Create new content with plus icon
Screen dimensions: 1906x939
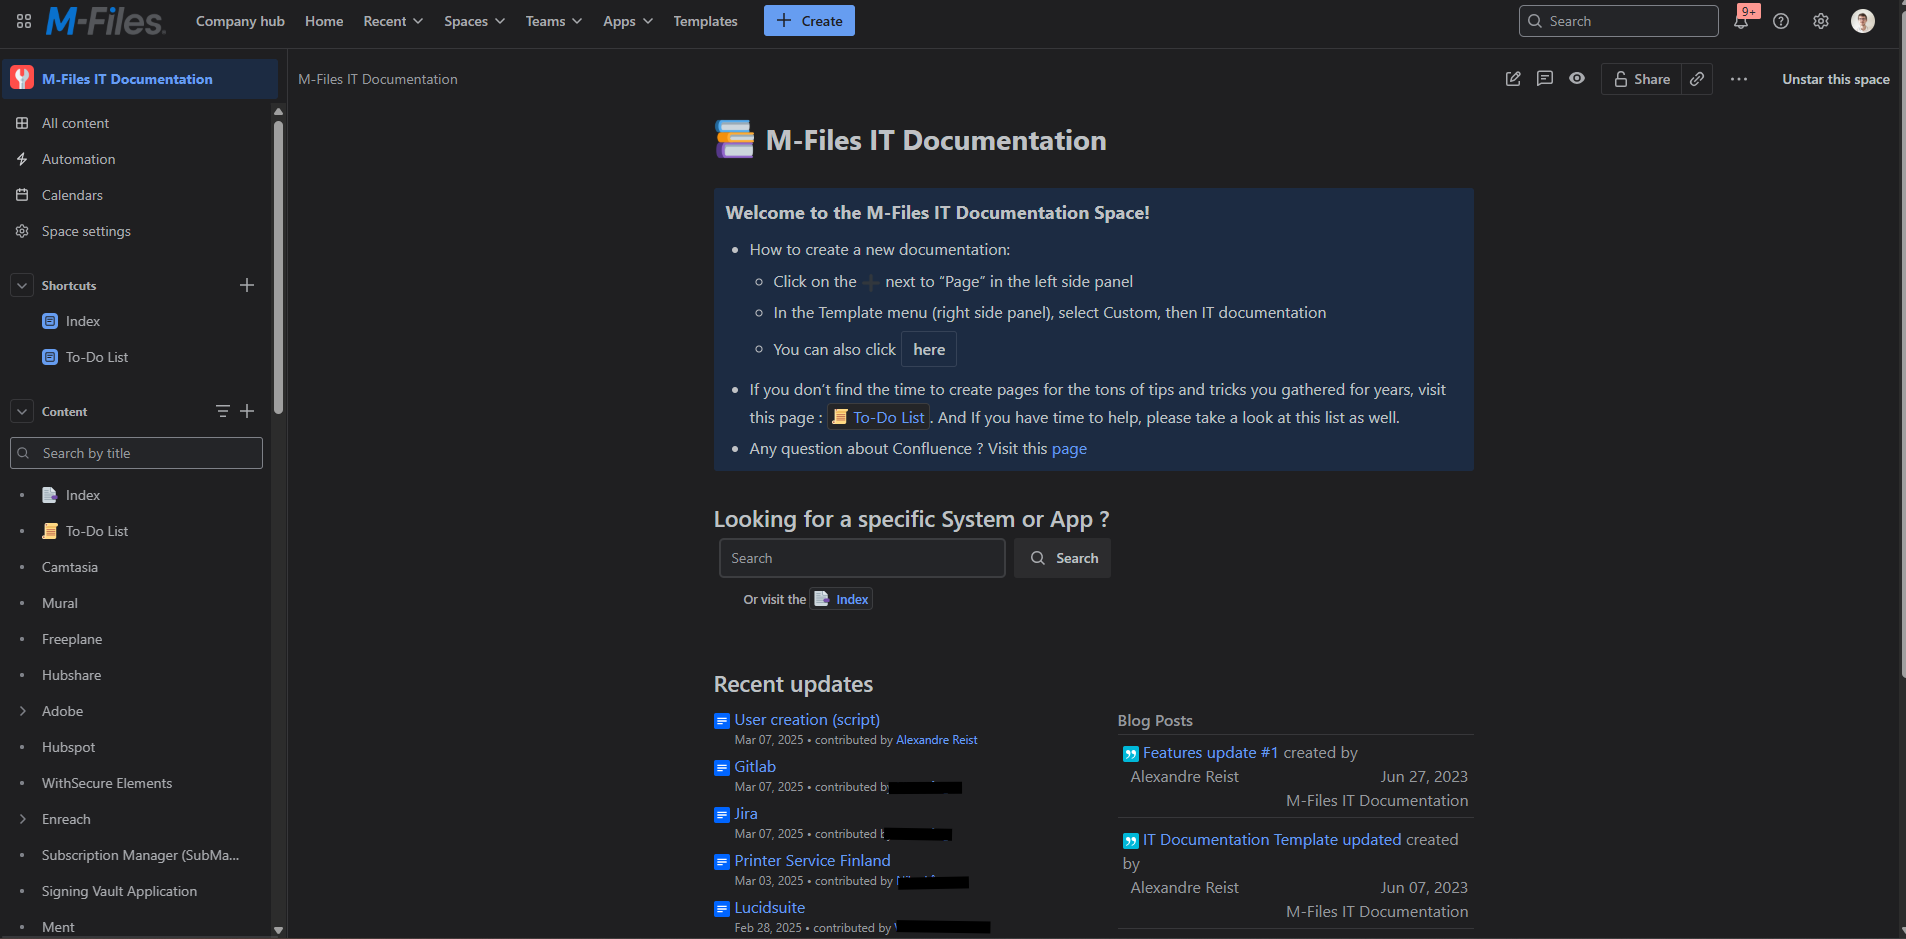[247, 411]
